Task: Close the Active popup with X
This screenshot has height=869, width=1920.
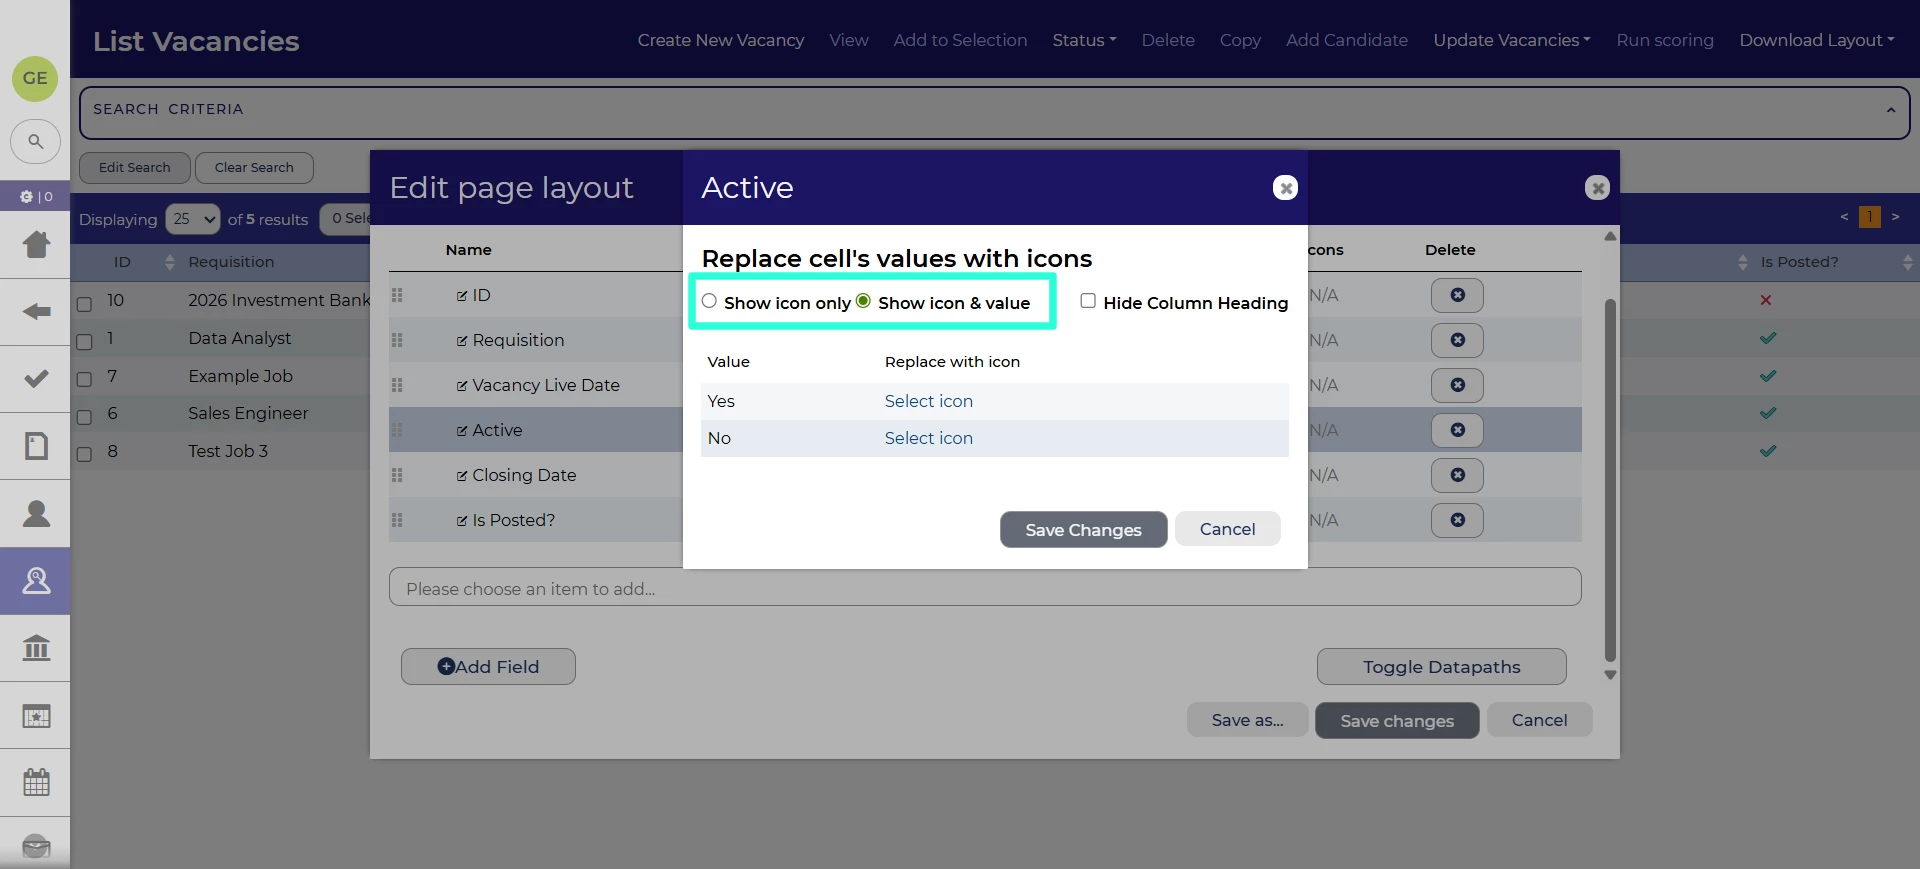Action: coord(1285,187)
